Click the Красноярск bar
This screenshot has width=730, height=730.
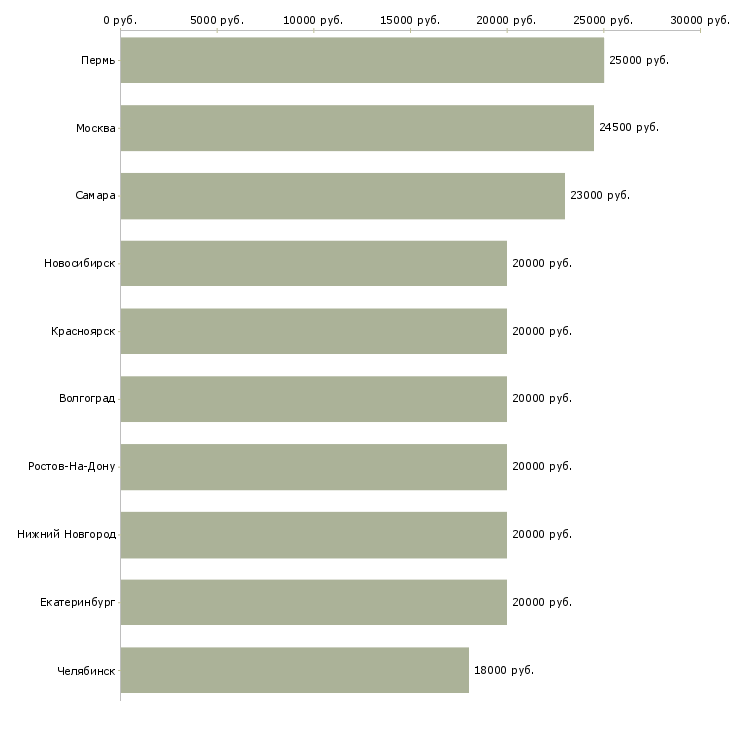point(314,331)
